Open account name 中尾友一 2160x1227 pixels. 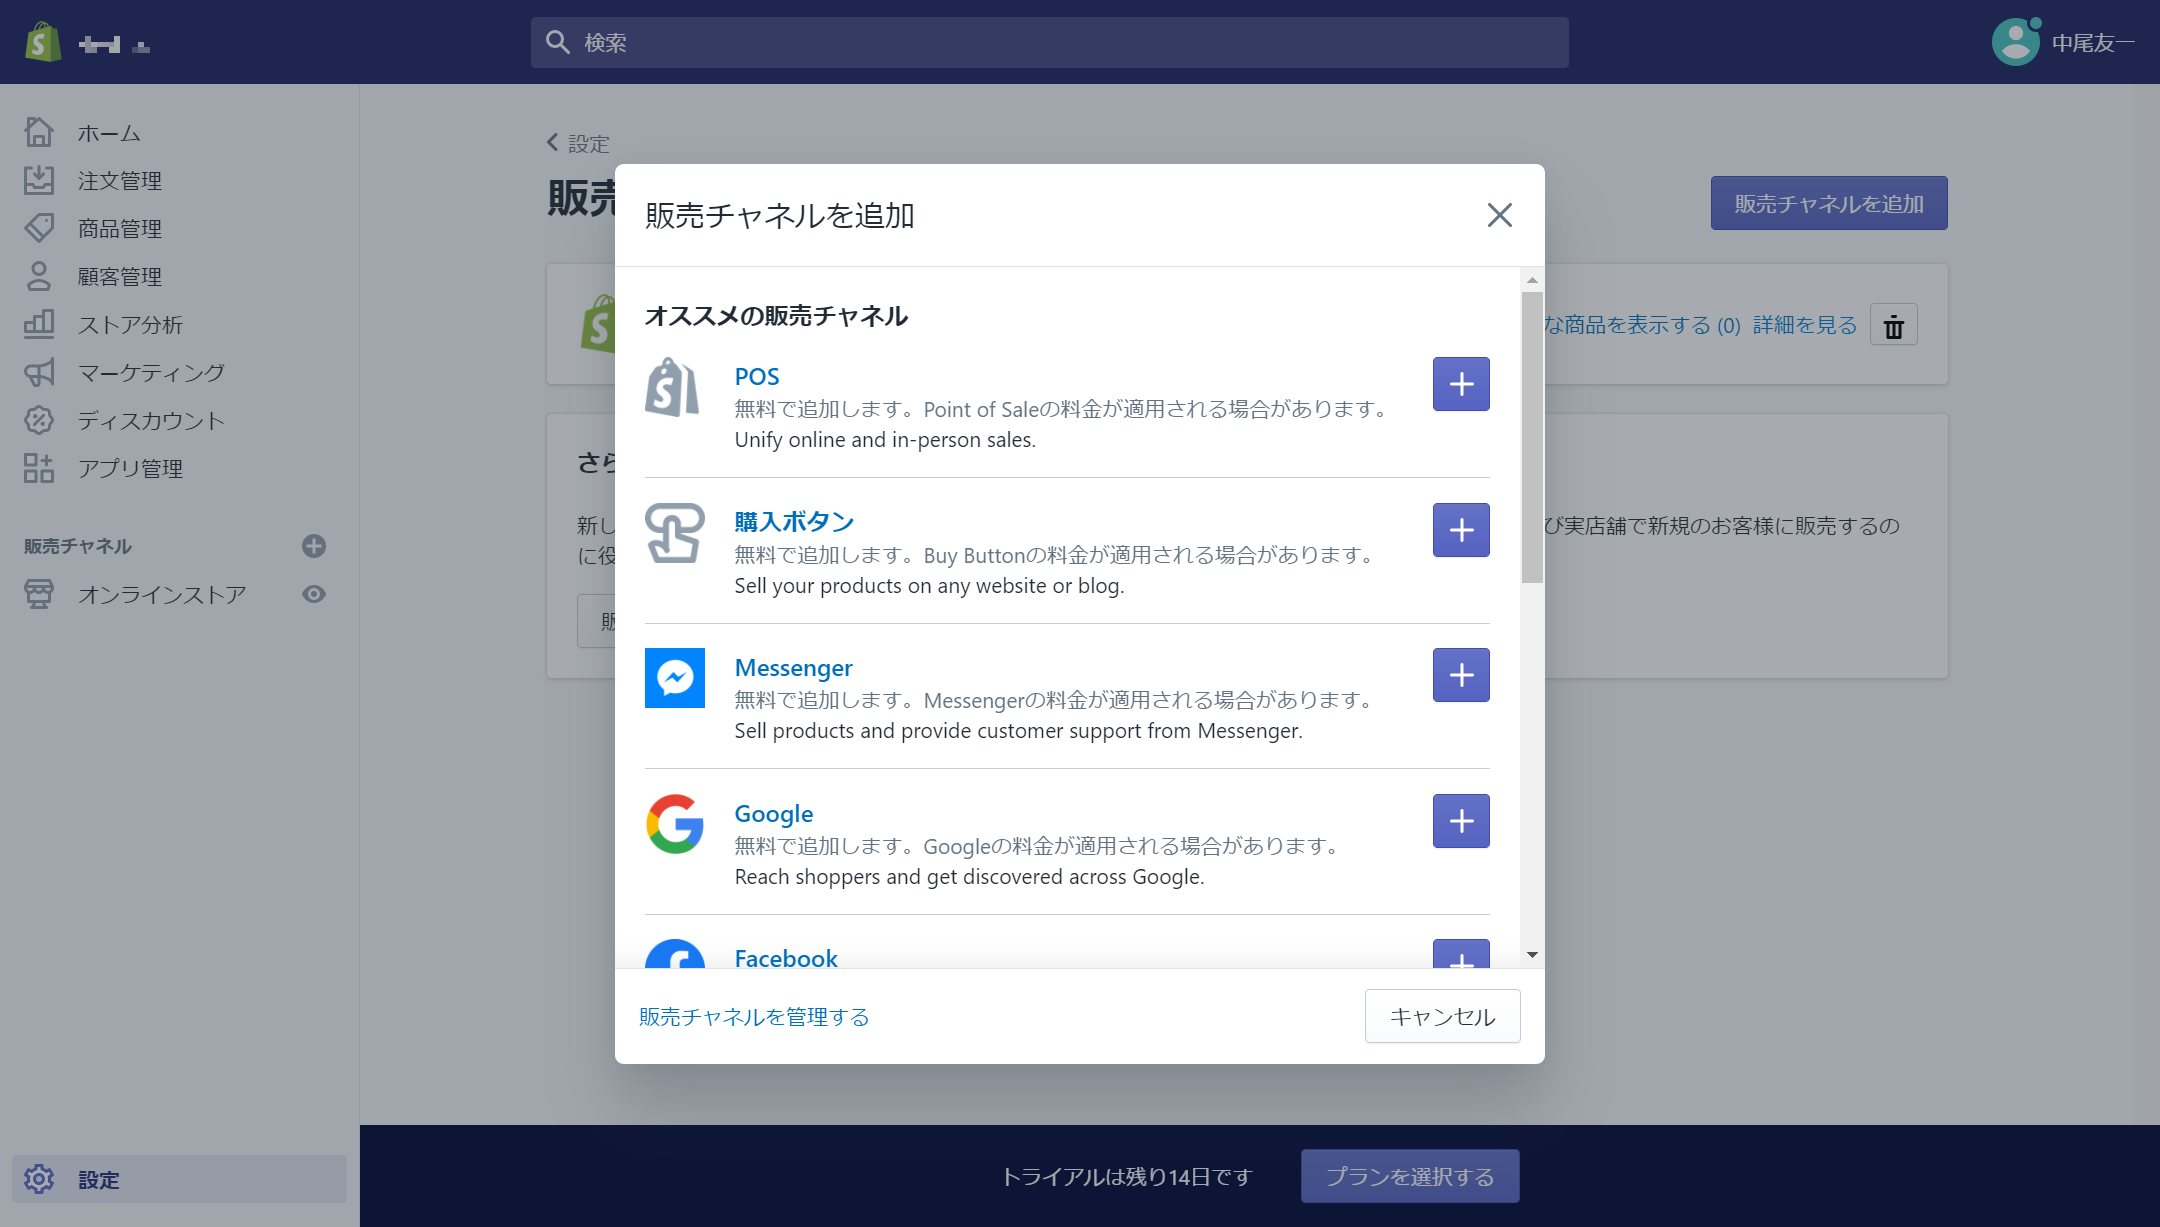point(2093,43)
